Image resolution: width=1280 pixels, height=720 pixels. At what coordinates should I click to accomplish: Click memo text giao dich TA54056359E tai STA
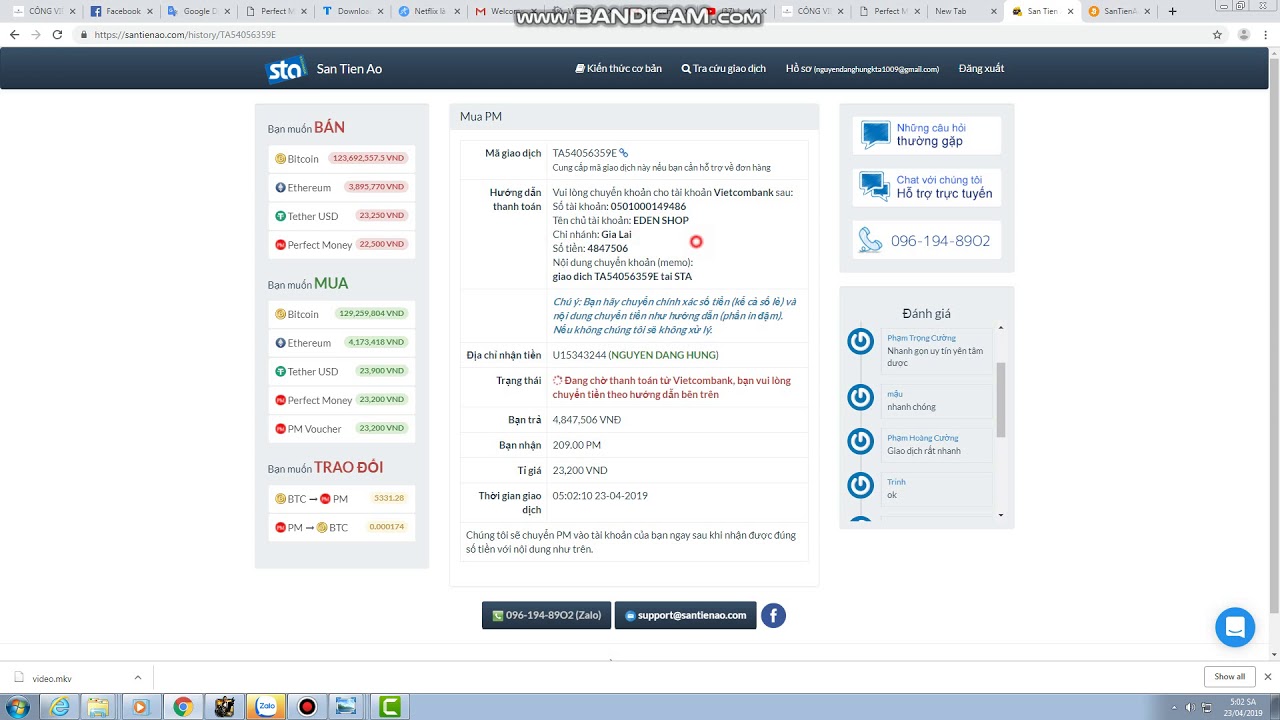coord(622,276)
